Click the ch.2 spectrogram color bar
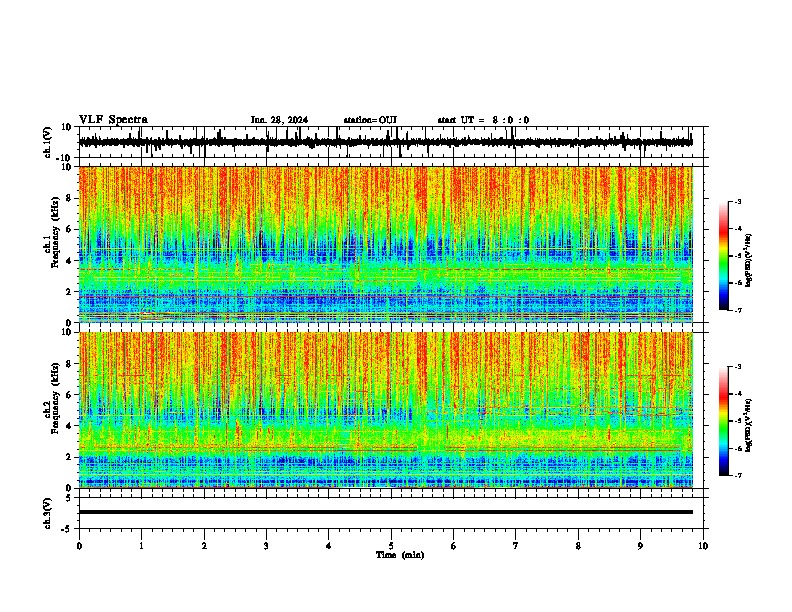The height and width of the screenshot is (612, 792). pyautogui.click(x=724, y=421)
